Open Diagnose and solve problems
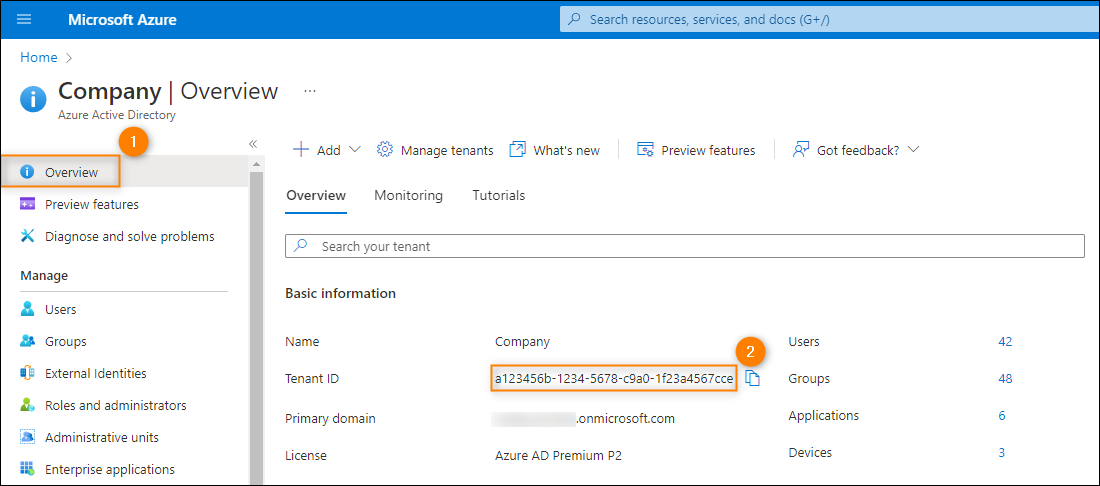Screen dimensions: 1100x486 coord(129,236)
